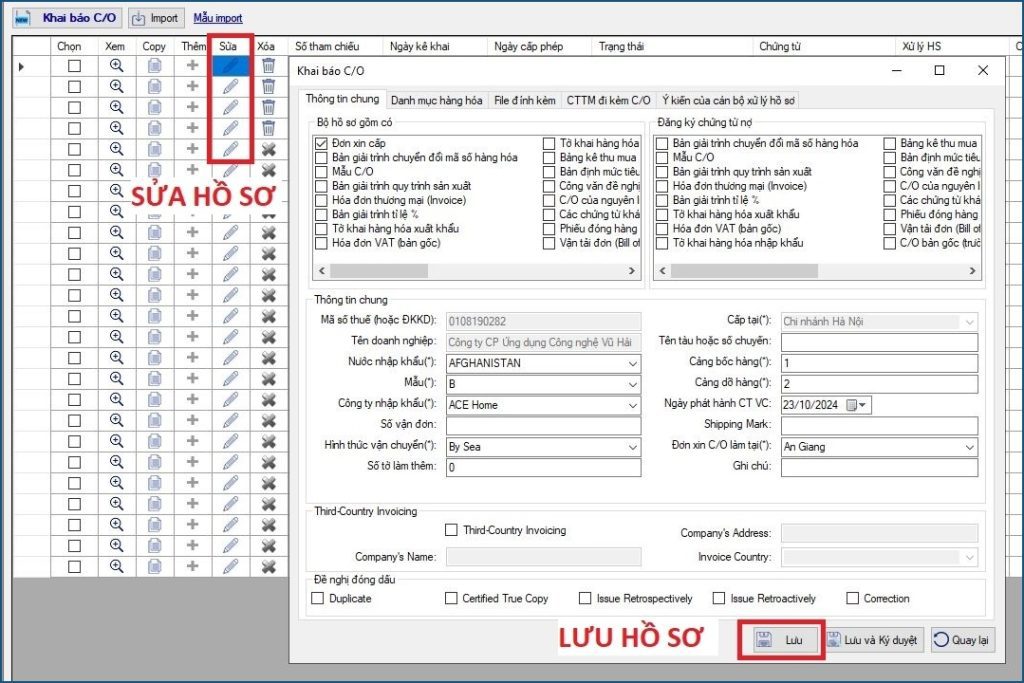Viewport: 1024px width, 683px height.
Task: Click the left scroll arrow in Bộ hồ sơ gồm có
Action: [x=321, y=270]
